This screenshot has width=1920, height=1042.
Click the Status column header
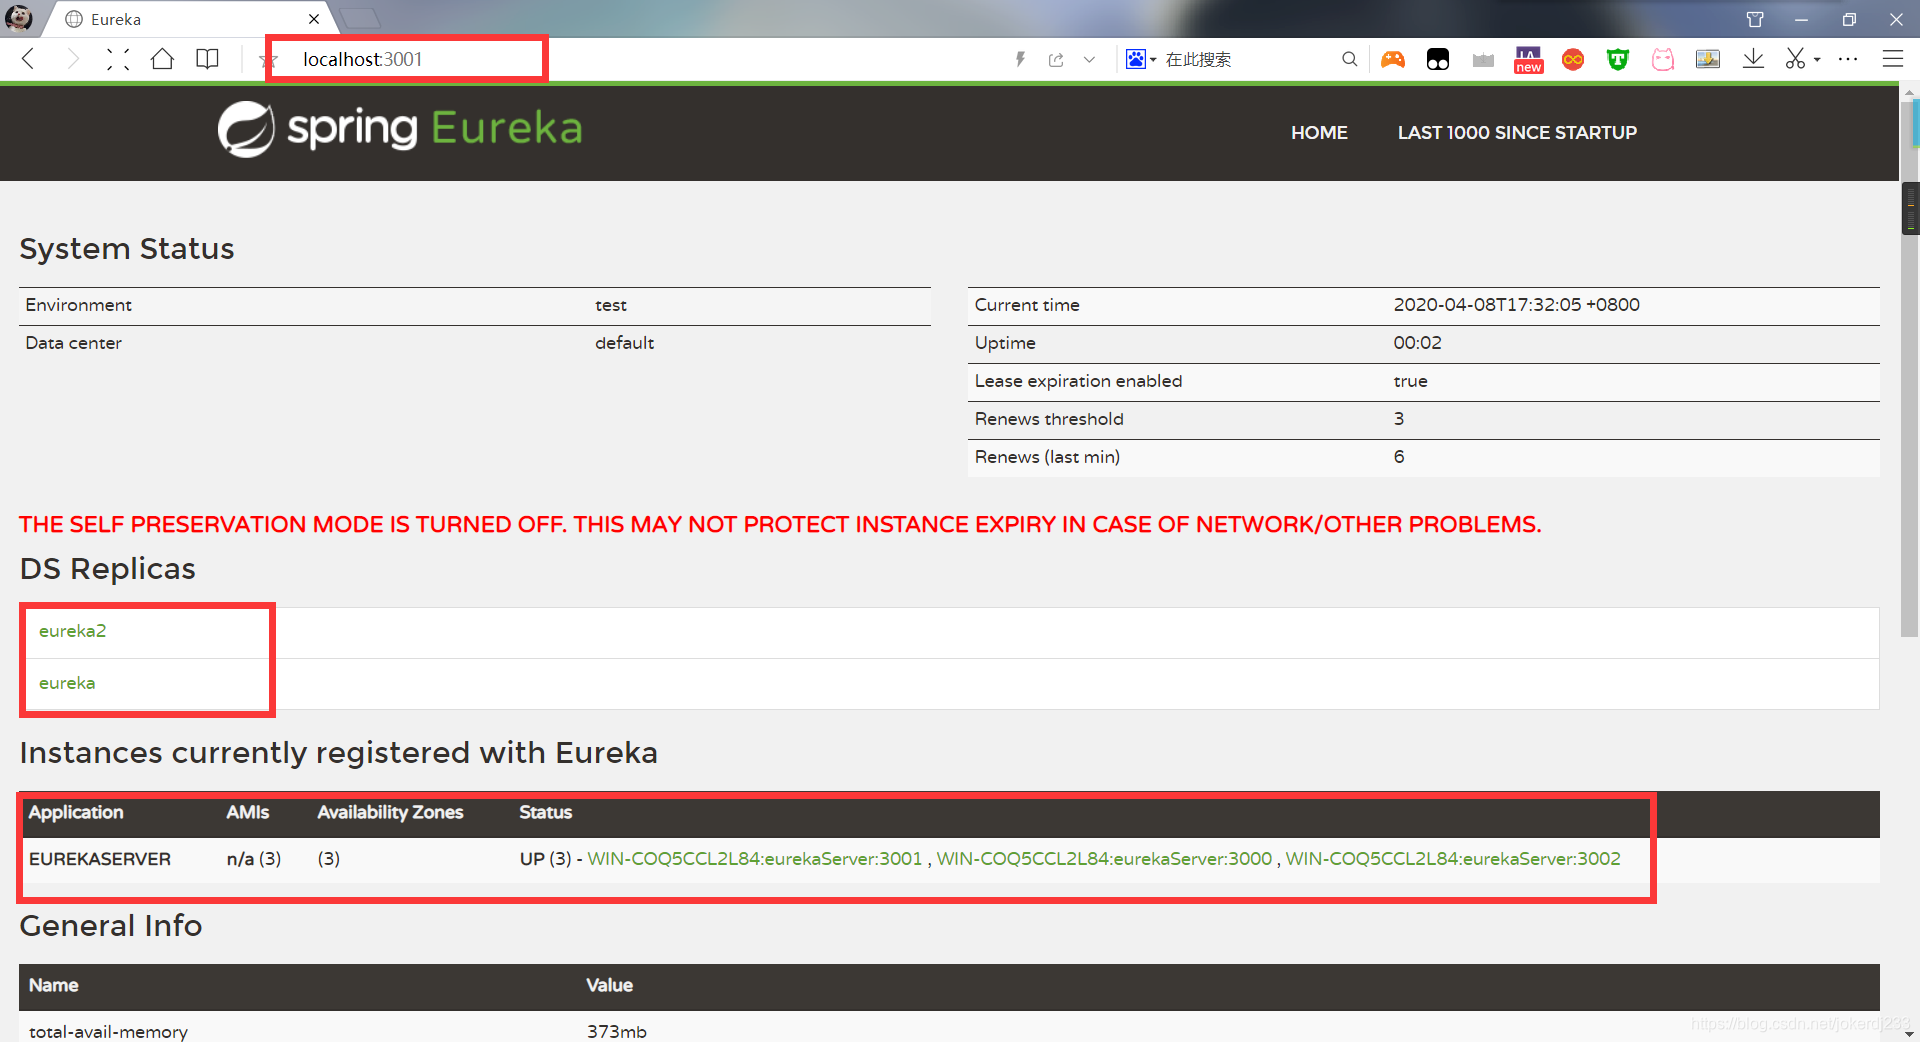(x=546, y=812)
